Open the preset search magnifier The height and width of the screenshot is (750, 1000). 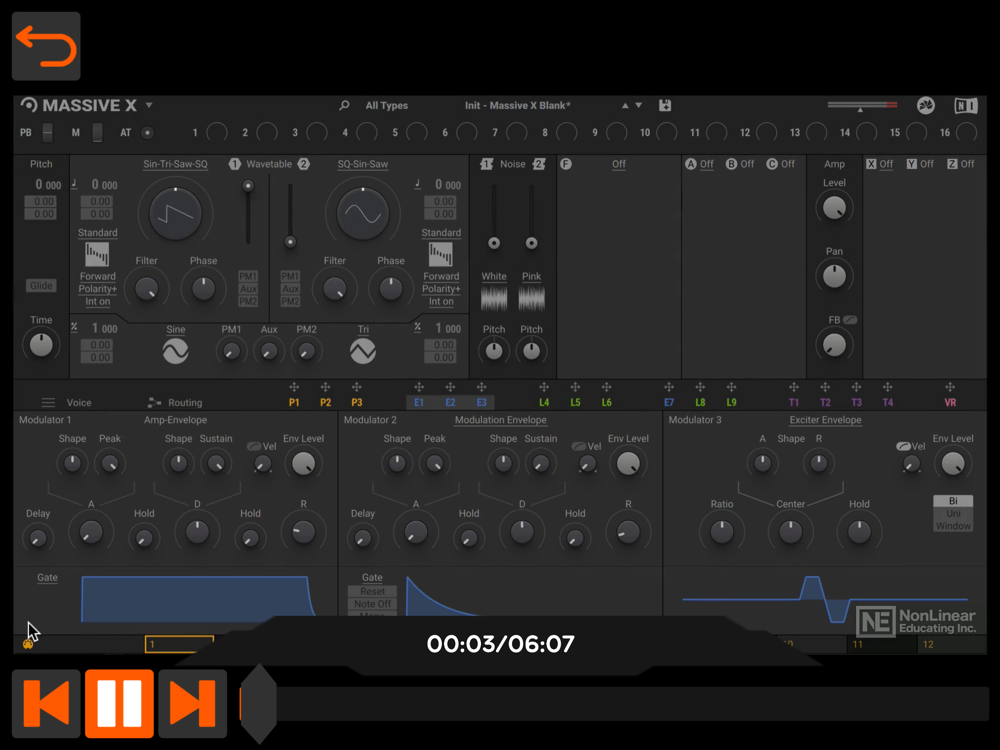344,105
